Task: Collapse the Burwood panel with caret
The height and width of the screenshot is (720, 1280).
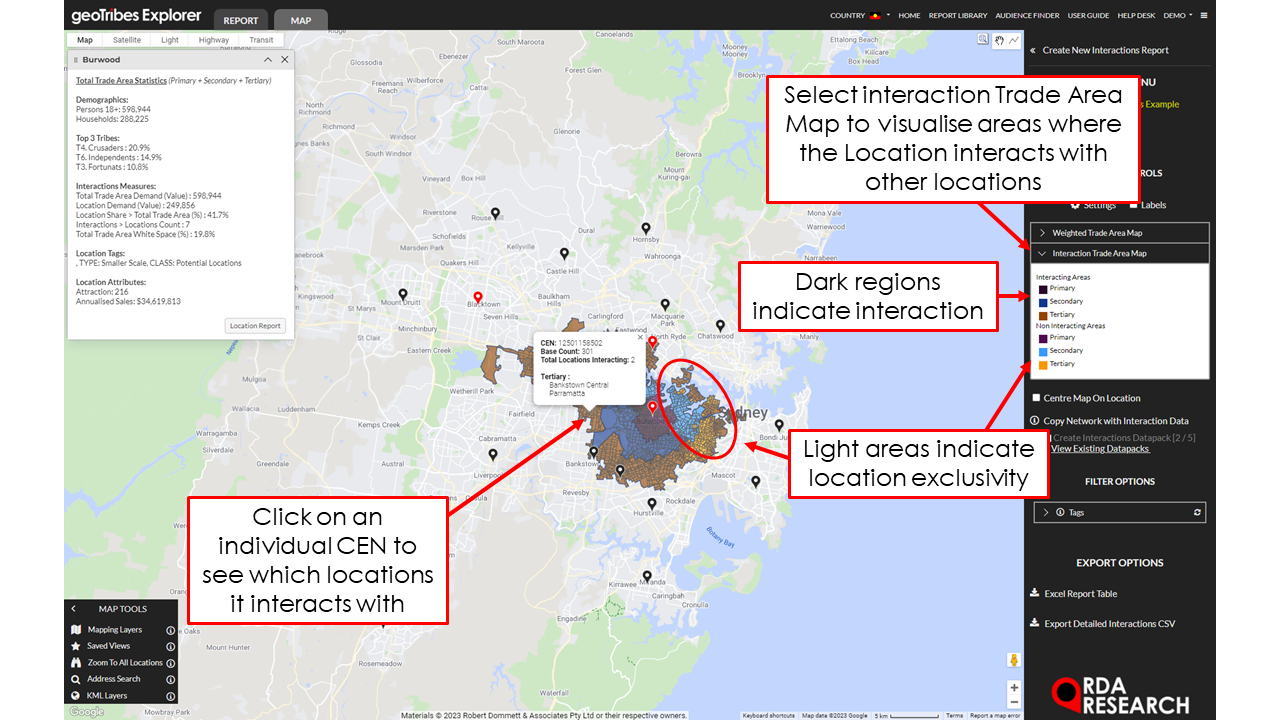Action: tap(268, 60)
